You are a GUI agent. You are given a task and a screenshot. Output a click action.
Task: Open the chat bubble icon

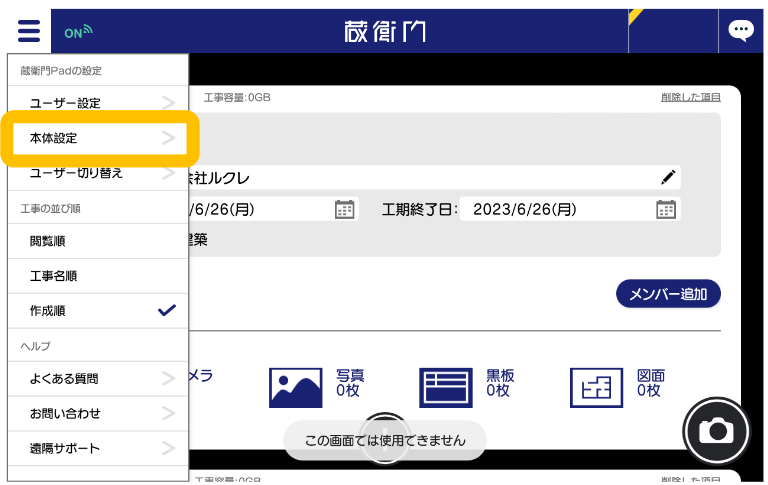point(741,31)
